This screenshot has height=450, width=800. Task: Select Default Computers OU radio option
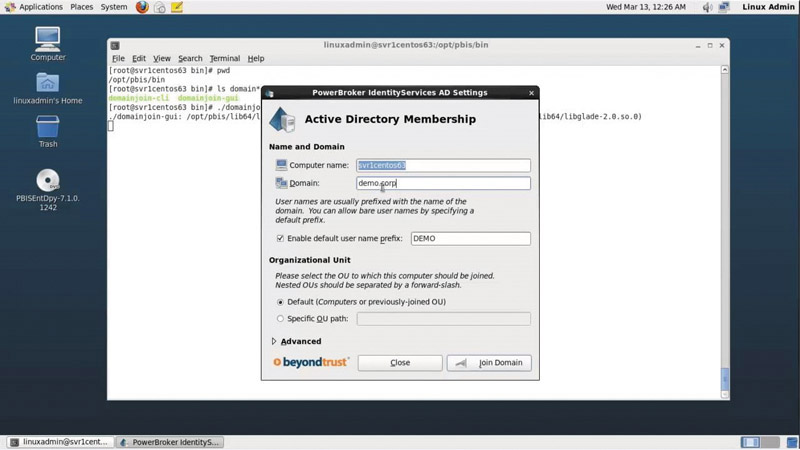click(280, 302)
